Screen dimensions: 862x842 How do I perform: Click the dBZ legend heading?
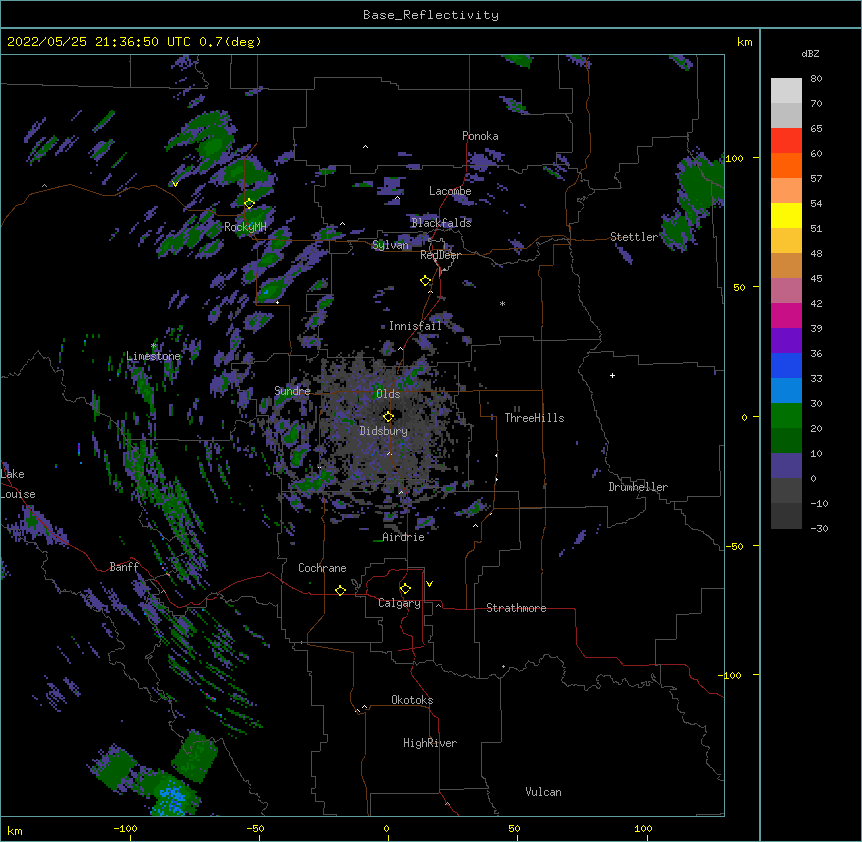pos(810,53)
